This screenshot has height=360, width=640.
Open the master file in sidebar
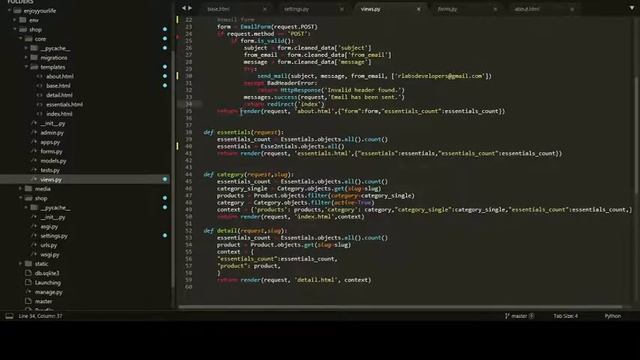(x=43, y=301)
